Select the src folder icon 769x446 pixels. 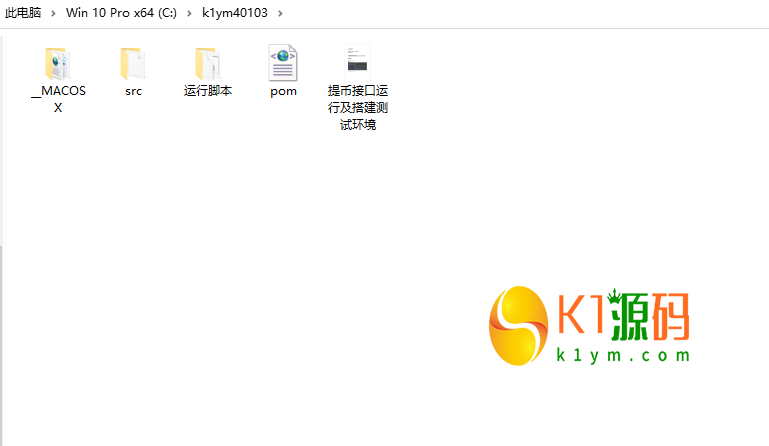coord(133,64)
